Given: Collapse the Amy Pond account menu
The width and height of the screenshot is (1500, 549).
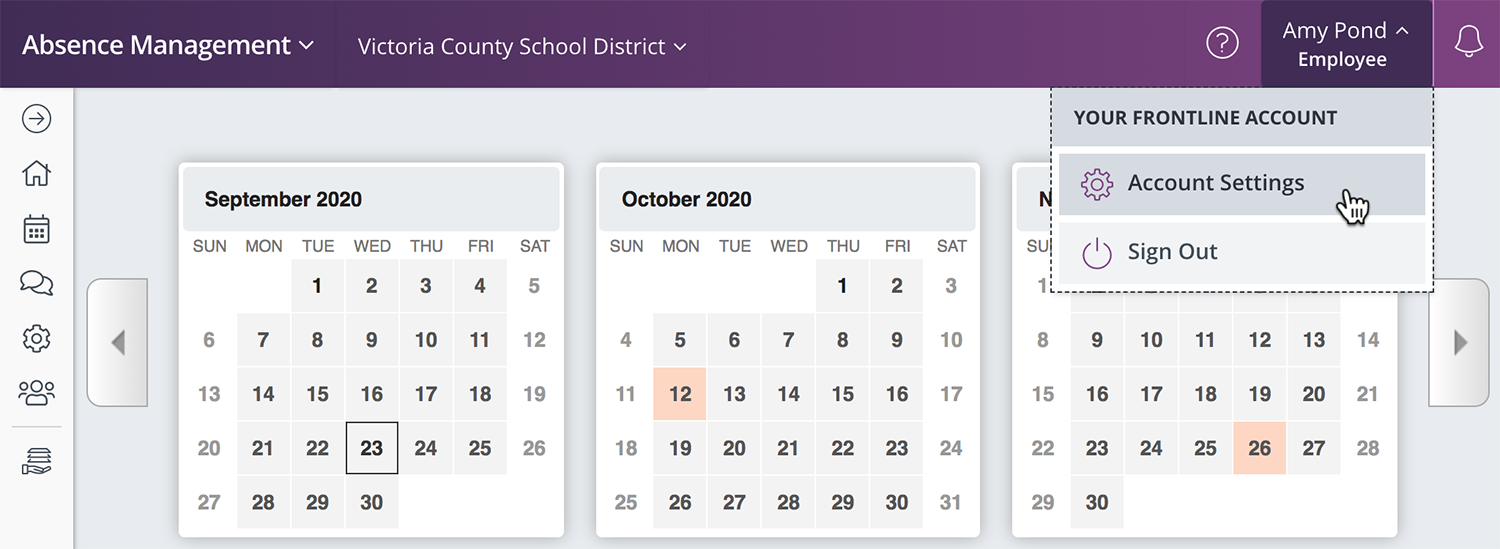Looking at the screenshot, I should pos(1346,44).
